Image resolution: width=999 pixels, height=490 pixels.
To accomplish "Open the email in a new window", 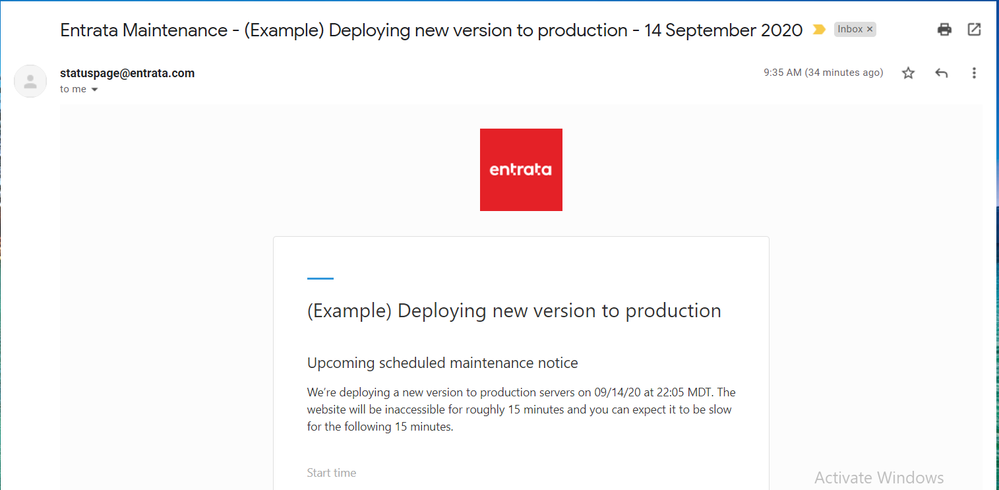I will pos(974,29).
